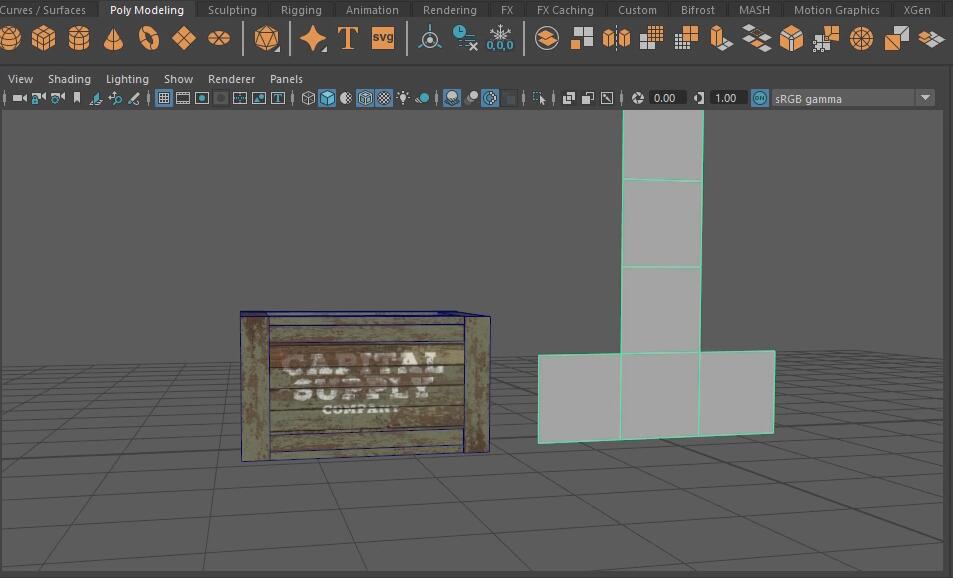
Task: Toggle the Field Chart overlay
Action: click(x=239, y=98)
